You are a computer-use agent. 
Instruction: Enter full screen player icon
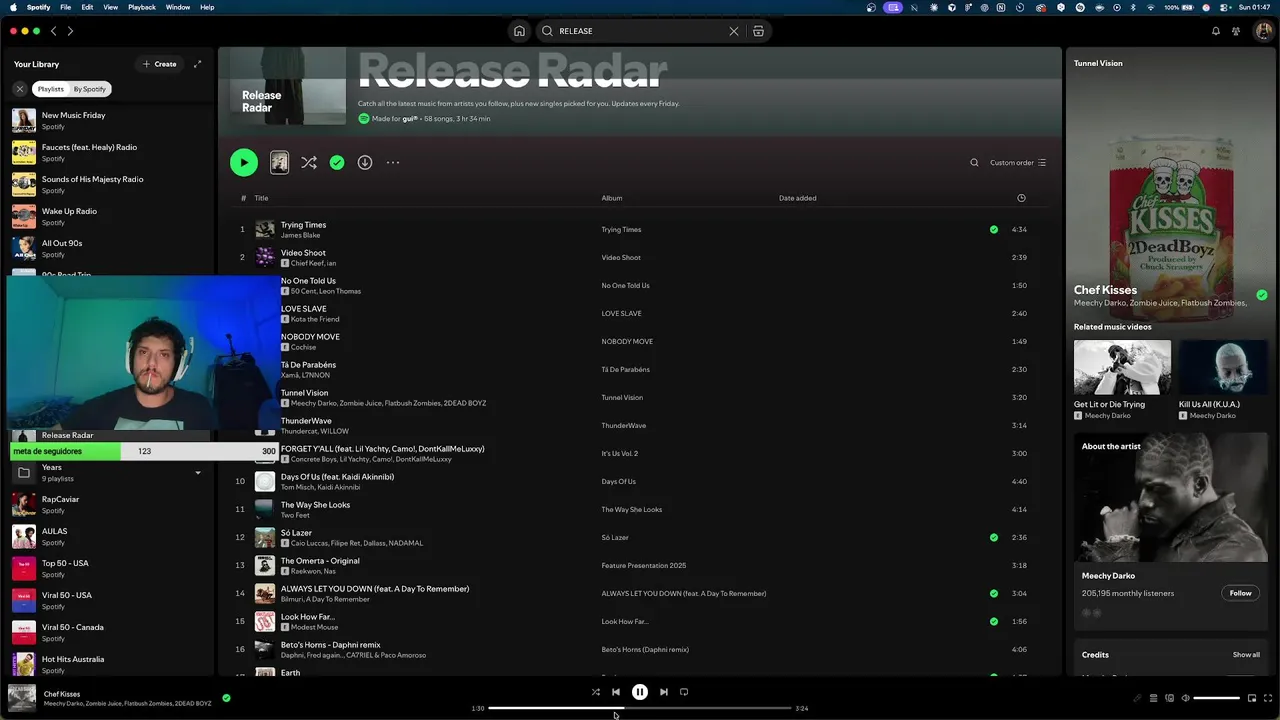click(x=1268, y=698)
